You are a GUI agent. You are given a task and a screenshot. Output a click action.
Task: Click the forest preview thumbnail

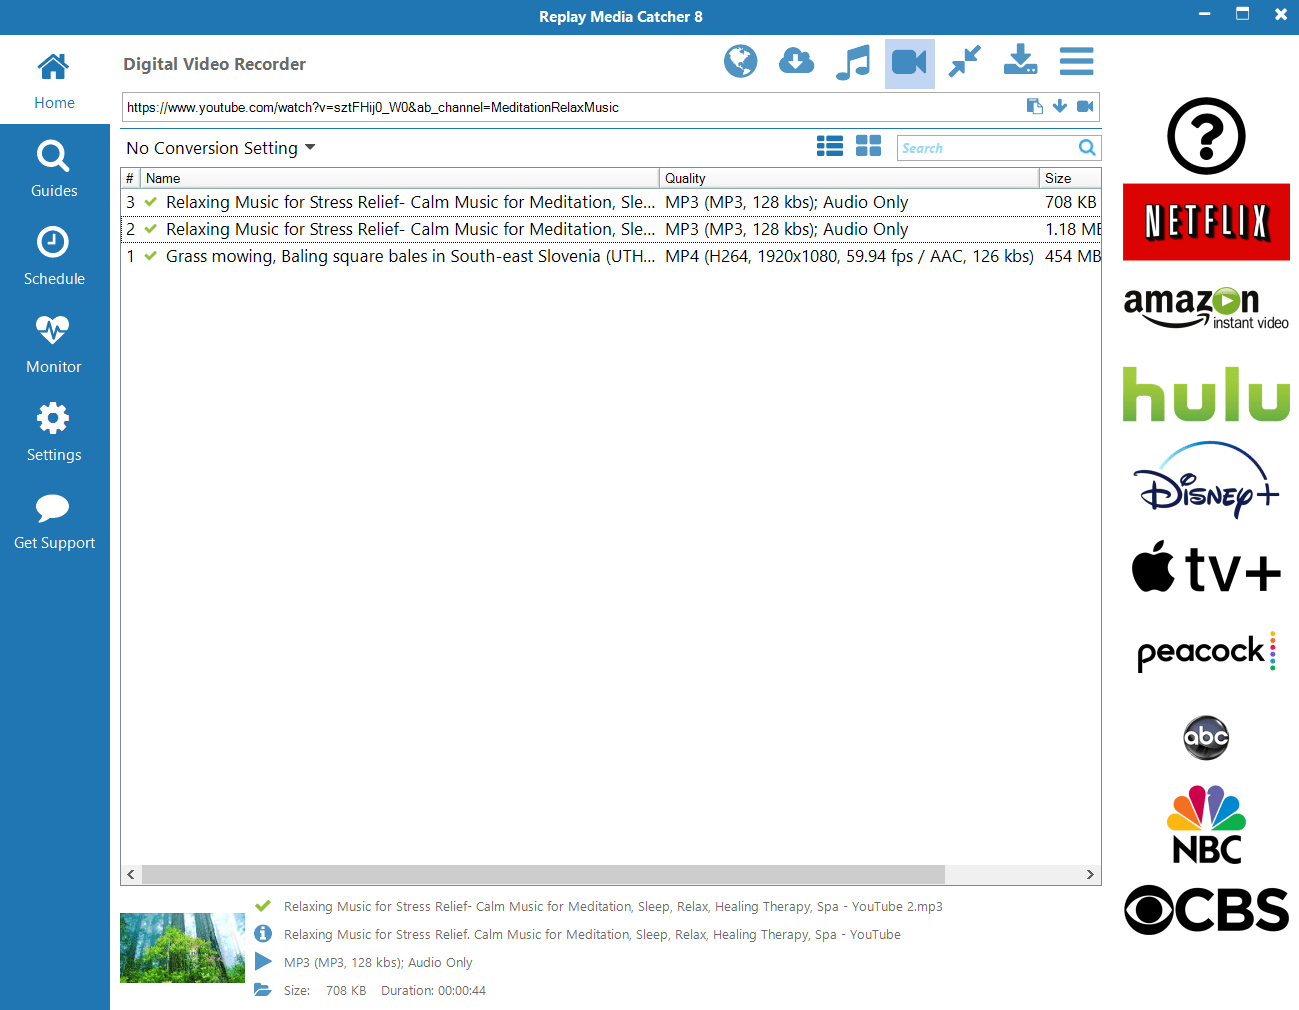tap(182, 948)
